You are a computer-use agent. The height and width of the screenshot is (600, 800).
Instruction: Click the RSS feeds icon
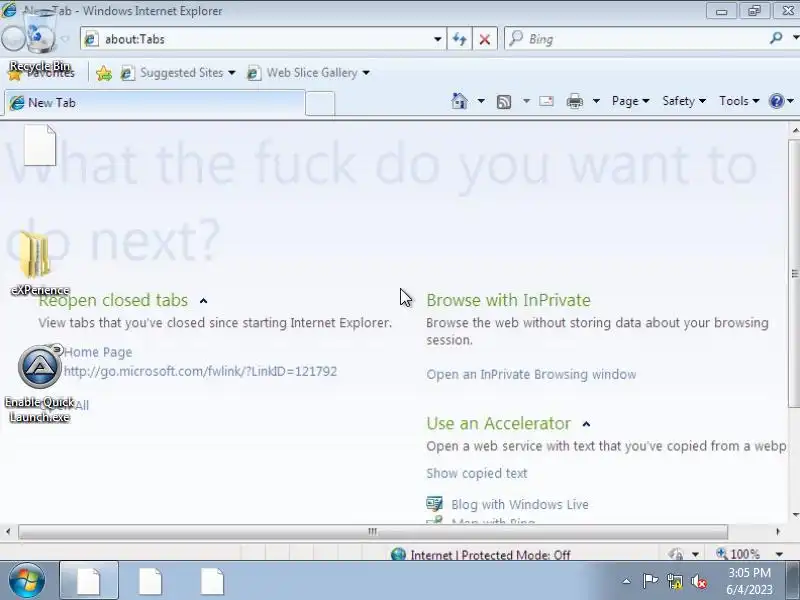[504, 102]
